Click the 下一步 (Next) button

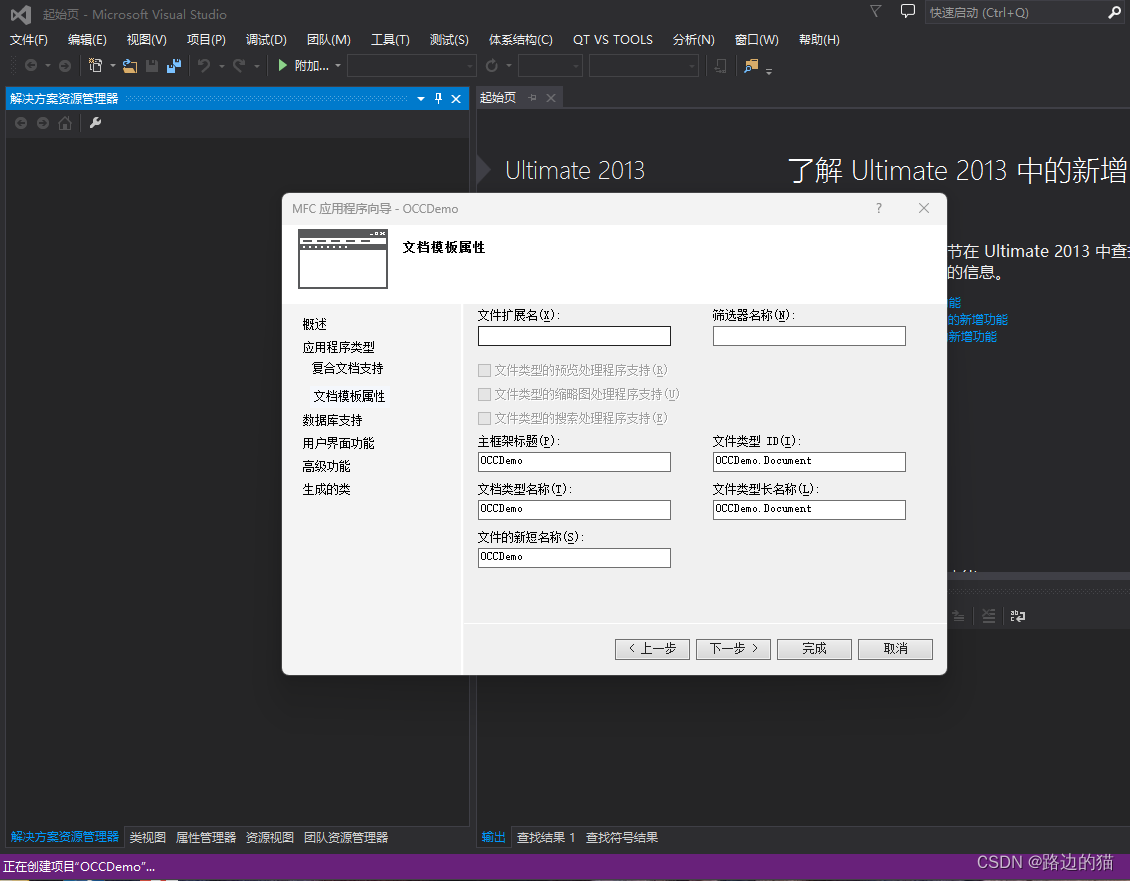(733, 649)
